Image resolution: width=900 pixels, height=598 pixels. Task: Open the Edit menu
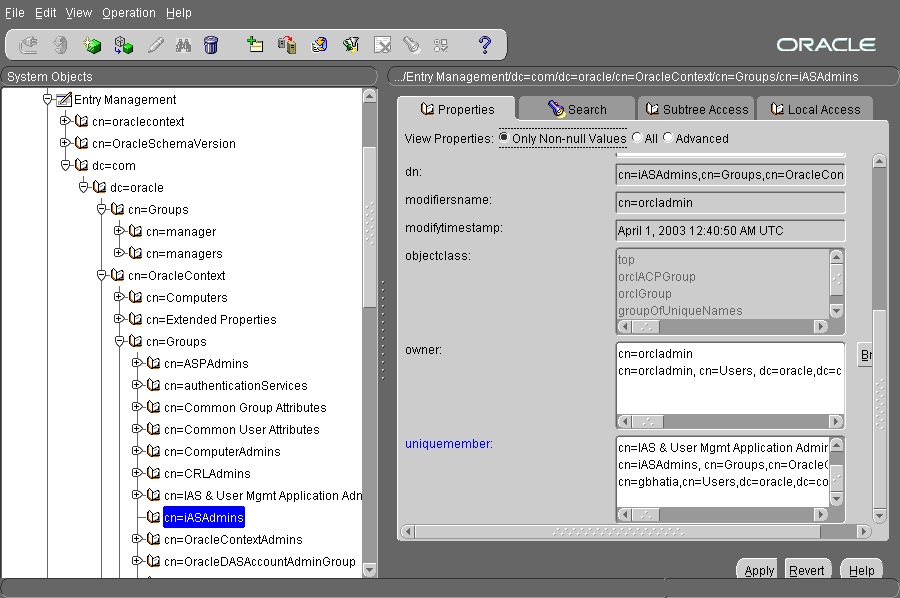pyautogui.click(x=45, y=13)
